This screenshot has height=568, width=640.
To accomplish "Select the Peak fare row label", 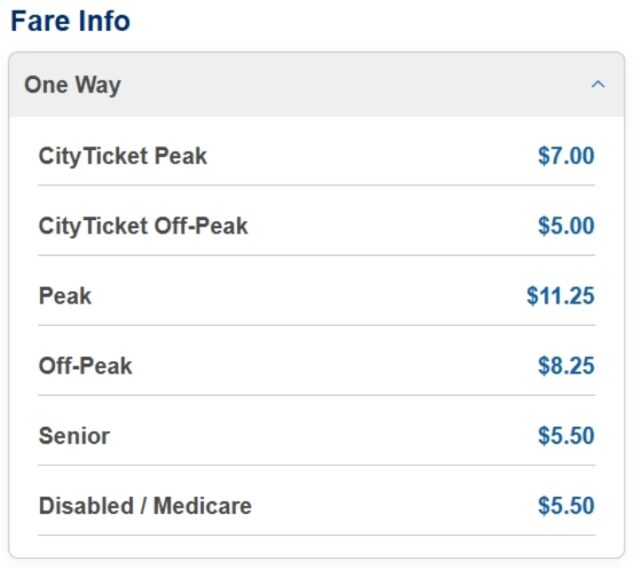I will pyautogui.click(x=65, y=296).
